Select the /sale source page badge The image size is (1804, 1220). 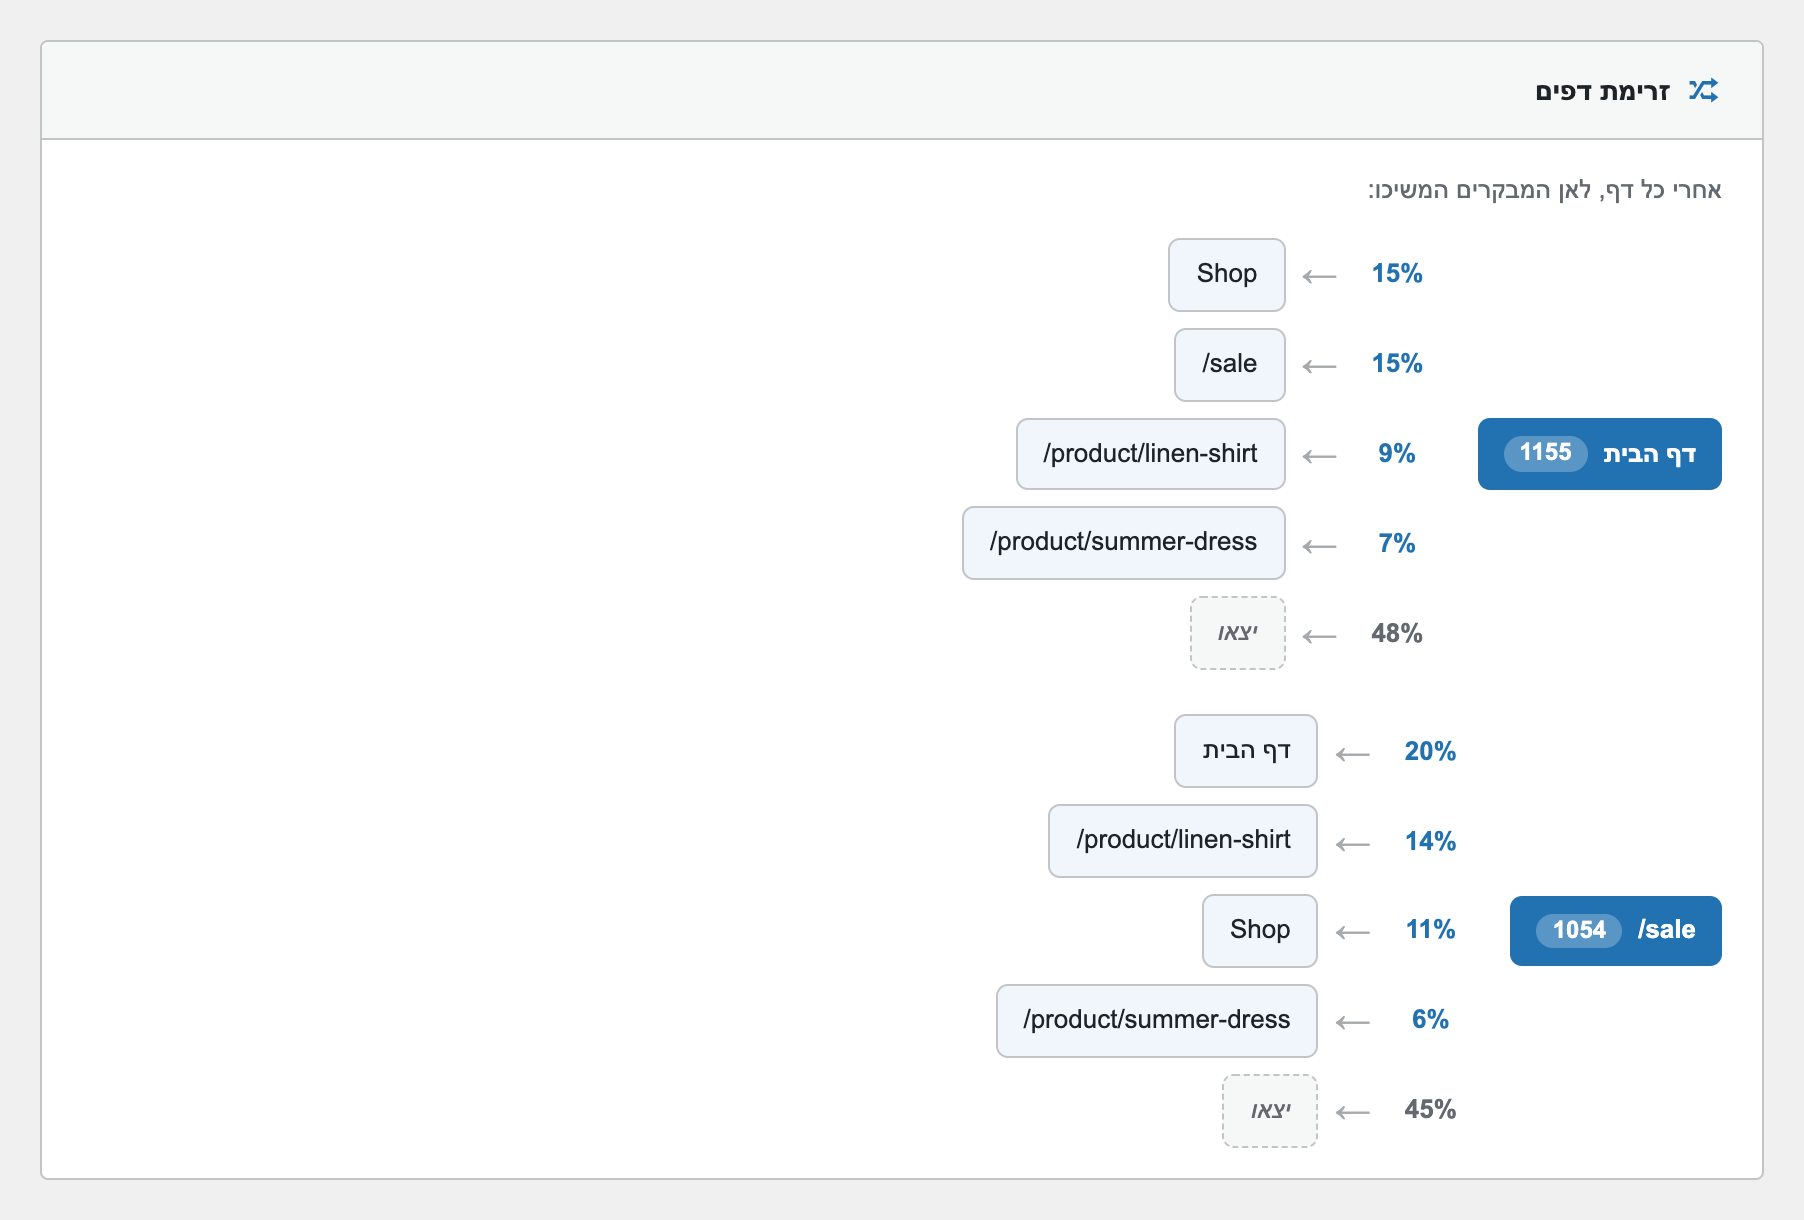click(1615, 930)
